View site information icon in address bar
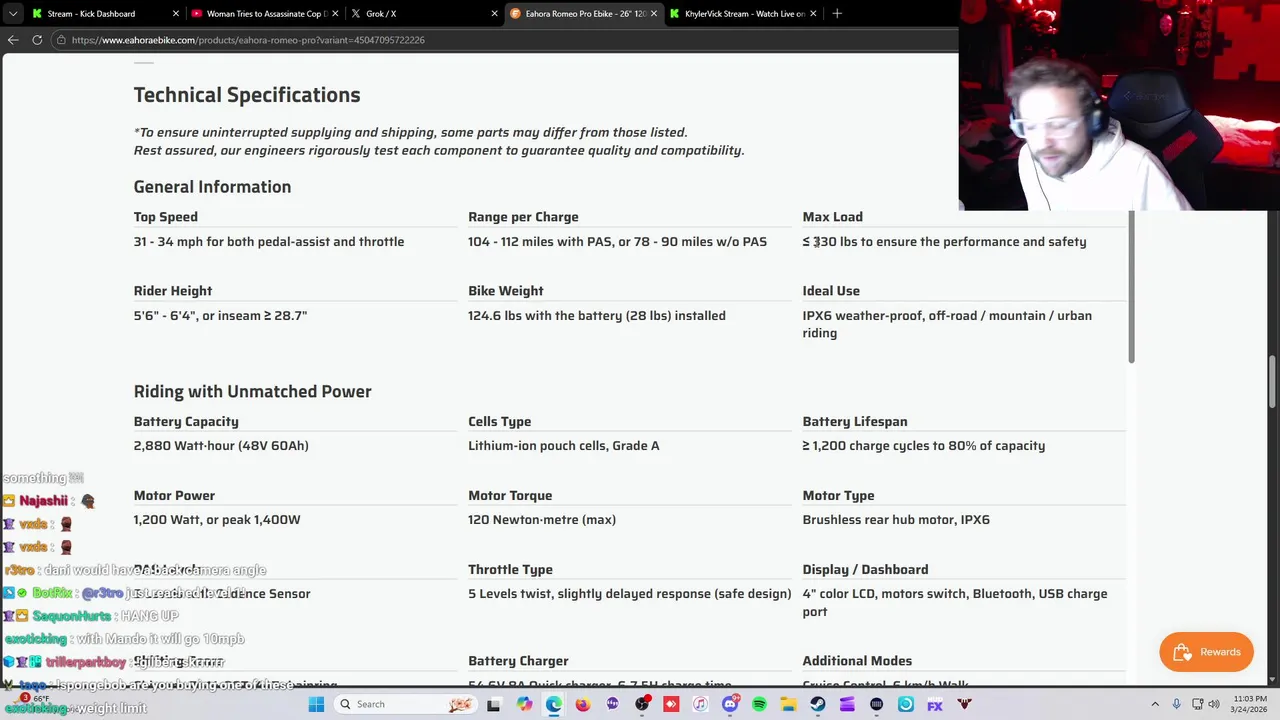 61,40
